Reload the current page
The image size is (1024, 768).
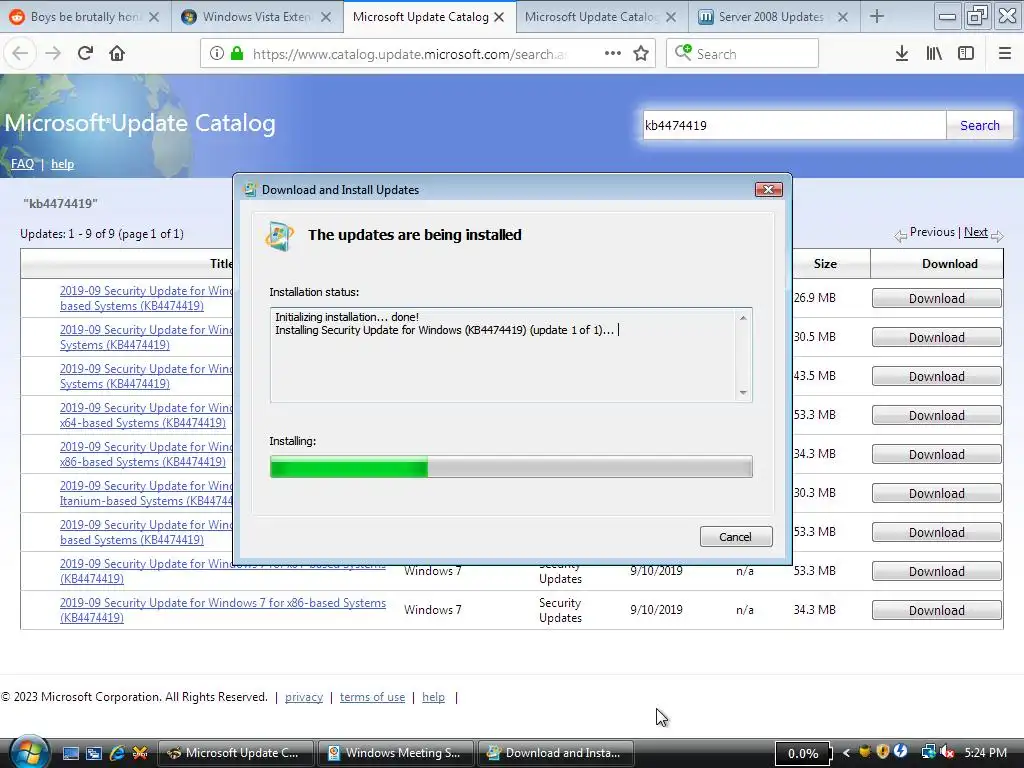tap(85, 53)
